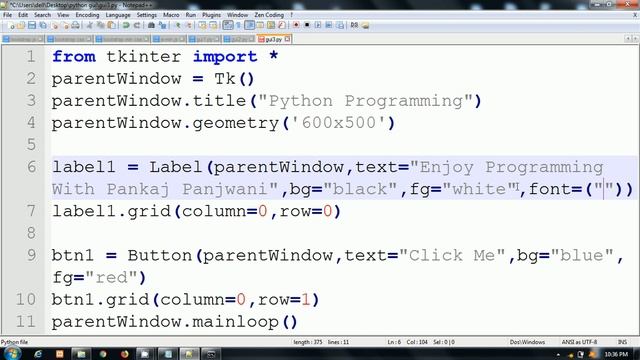Zoom in using the toolbar icon

pyautogui.click(x=178, y=25)
